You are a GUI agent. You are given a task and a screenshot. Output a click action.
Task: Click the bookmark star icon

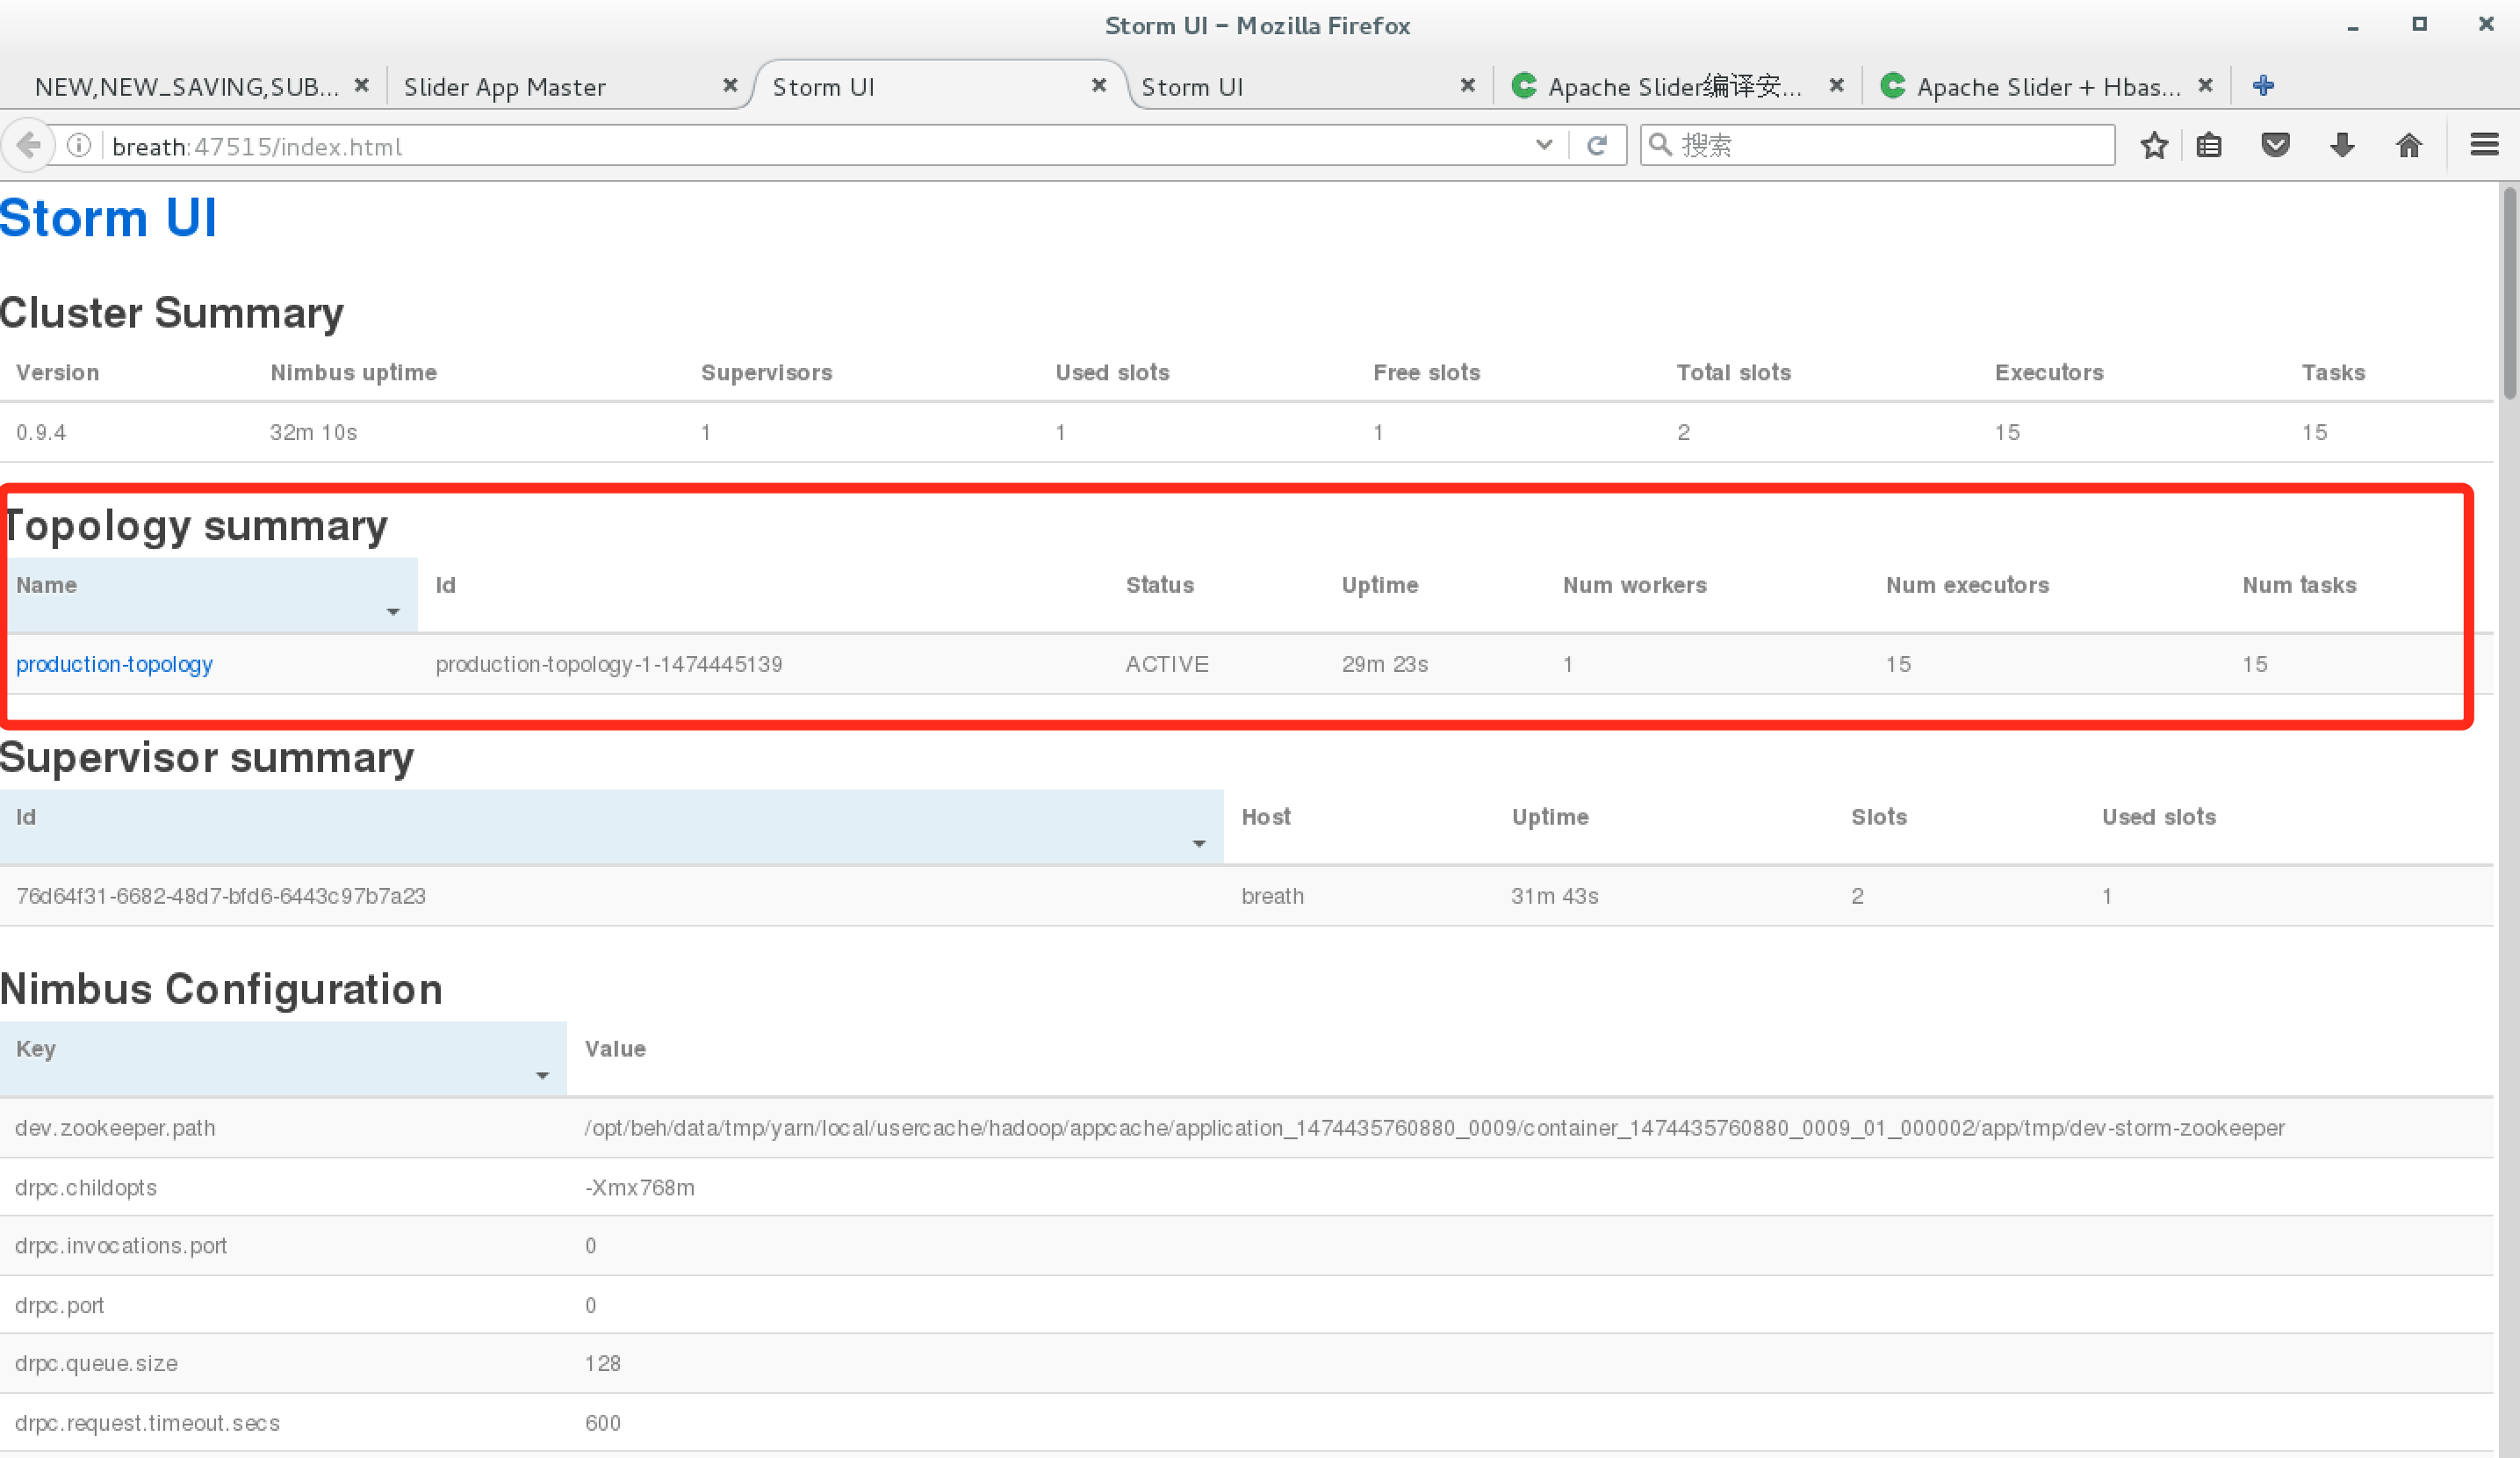pos(2154,146)
